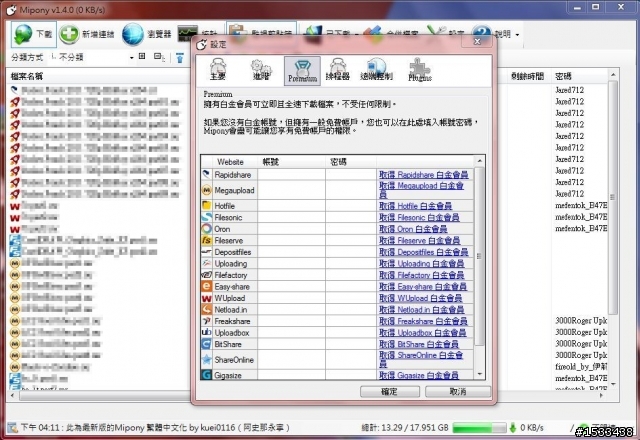Open the 排程器 scheduler tab

pyautogui.click(x=338, y=70)
